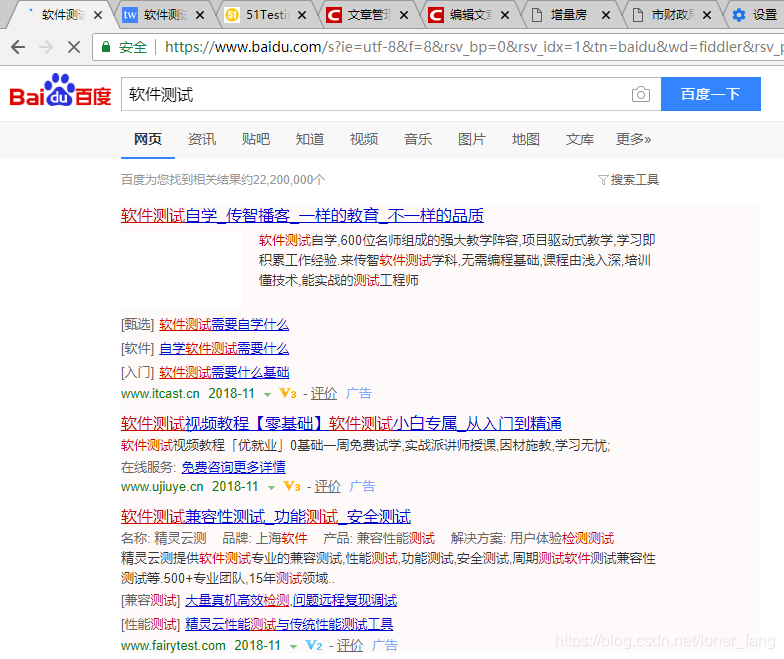Select the 图片 search category

click(x=472, y=139)
